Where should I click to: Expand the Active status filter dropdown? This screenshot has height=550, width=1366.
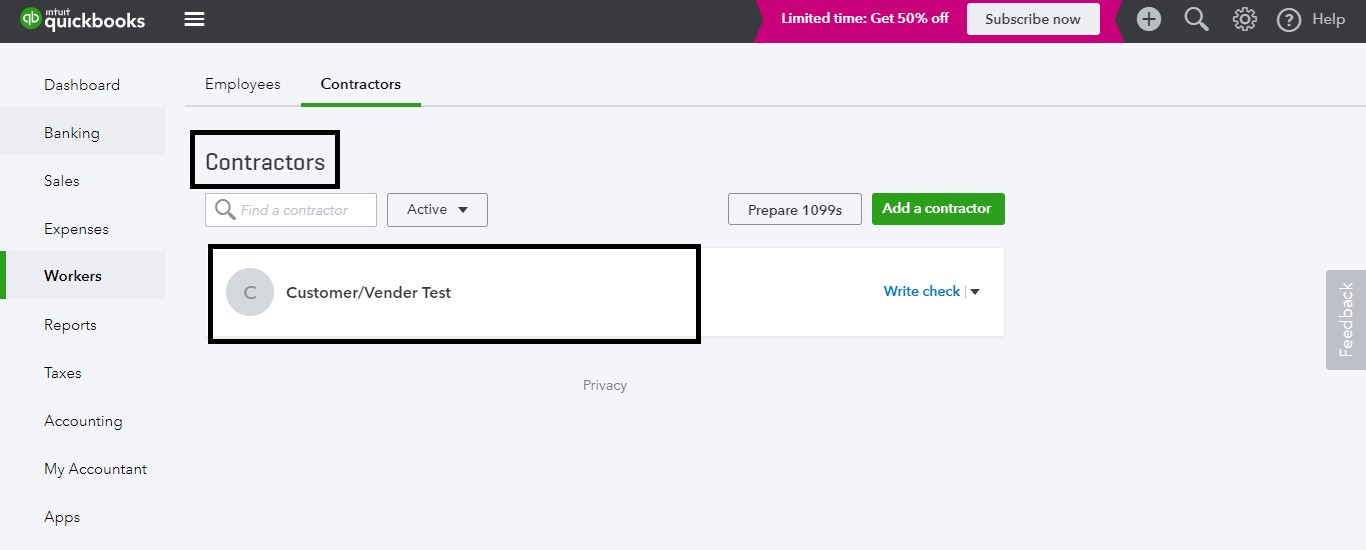(x=437, y=210)
